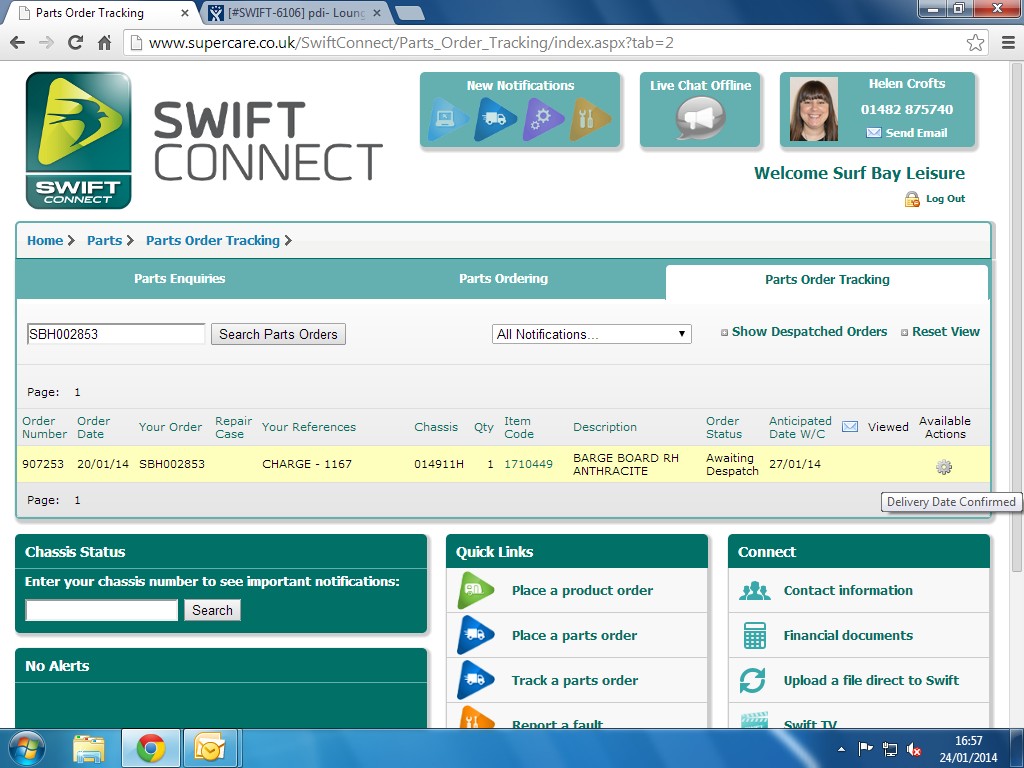Viewport: 1024px width, 768px height.
Task: Click the calculator Financial documents icon
Action: 754,635
